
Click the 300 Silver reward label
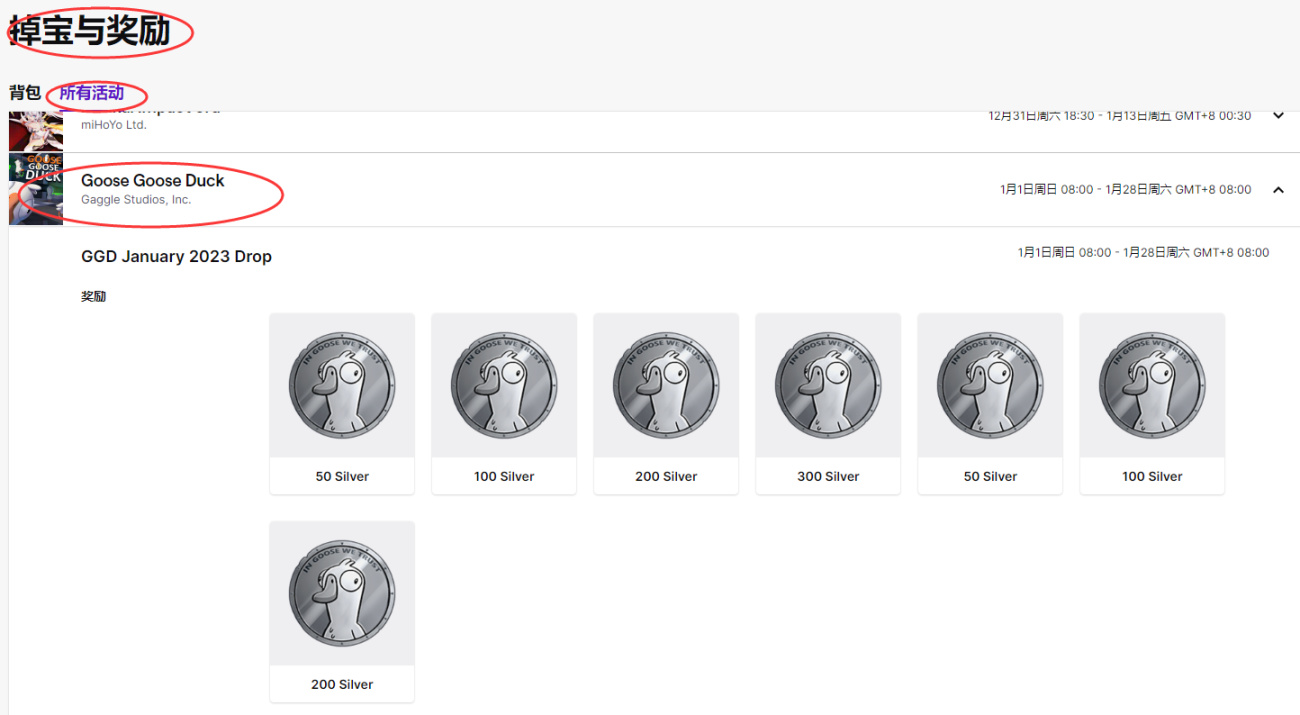[x=828, y=477]
